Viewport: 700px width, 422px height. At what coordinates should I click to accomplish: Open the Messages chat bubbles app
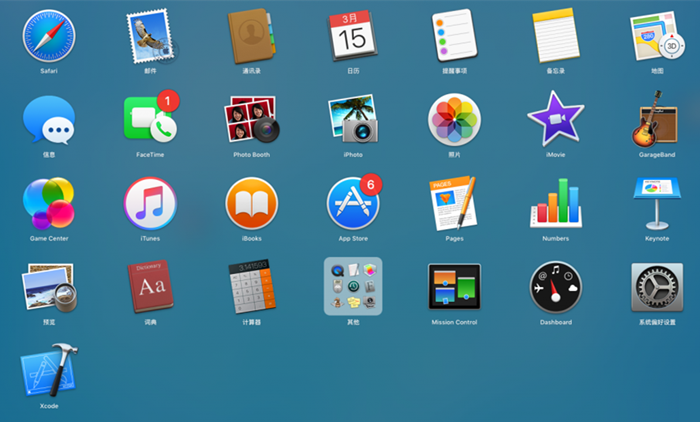coord(49,120)
